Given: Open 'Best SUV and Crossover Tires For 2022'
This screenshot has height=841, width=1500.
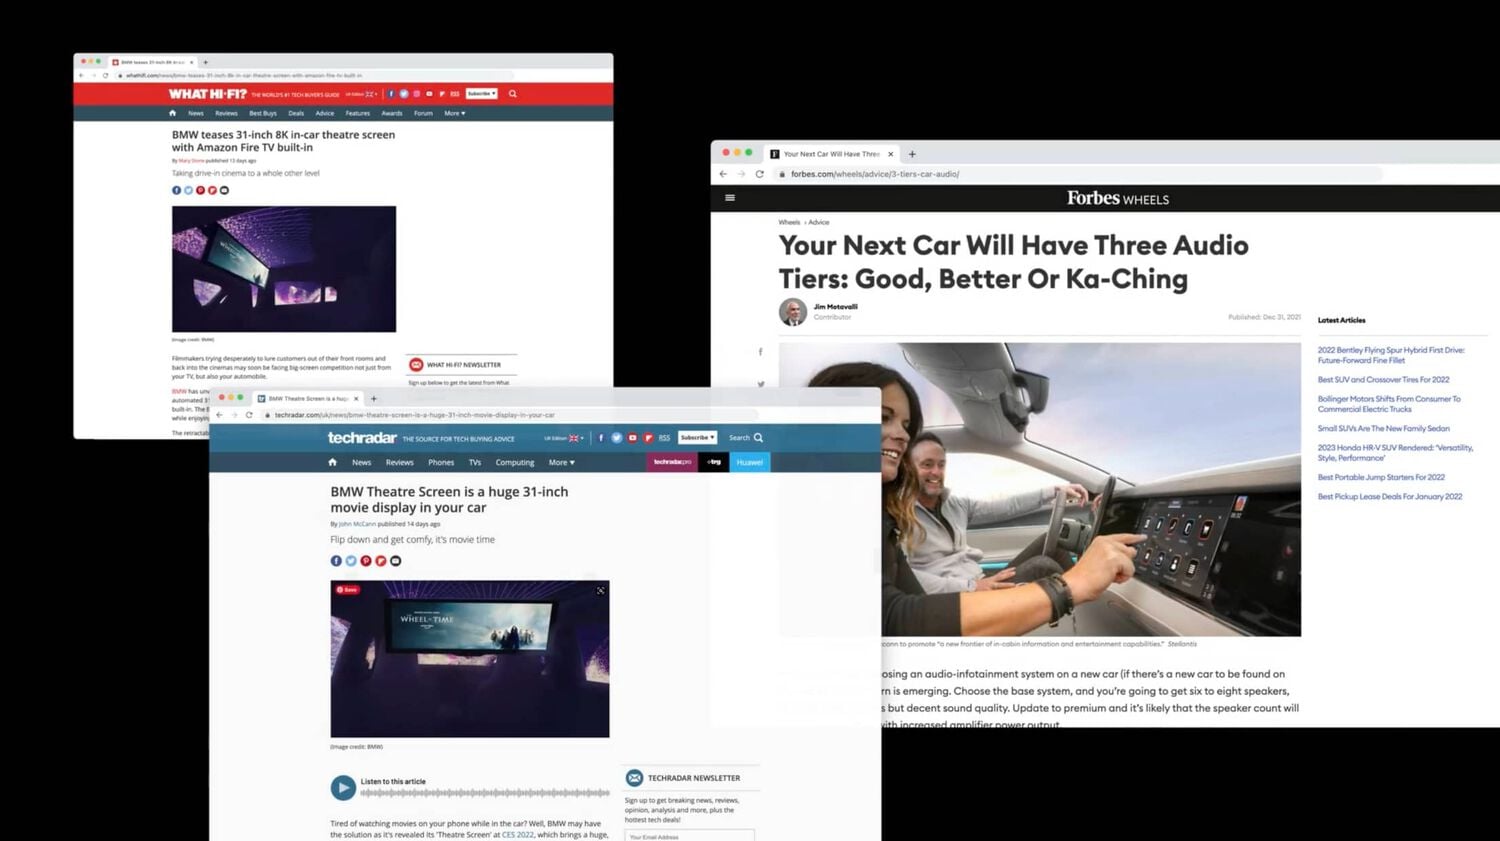Looking at the screenshot, I should pyautogui.click(x=1383, y=380).
